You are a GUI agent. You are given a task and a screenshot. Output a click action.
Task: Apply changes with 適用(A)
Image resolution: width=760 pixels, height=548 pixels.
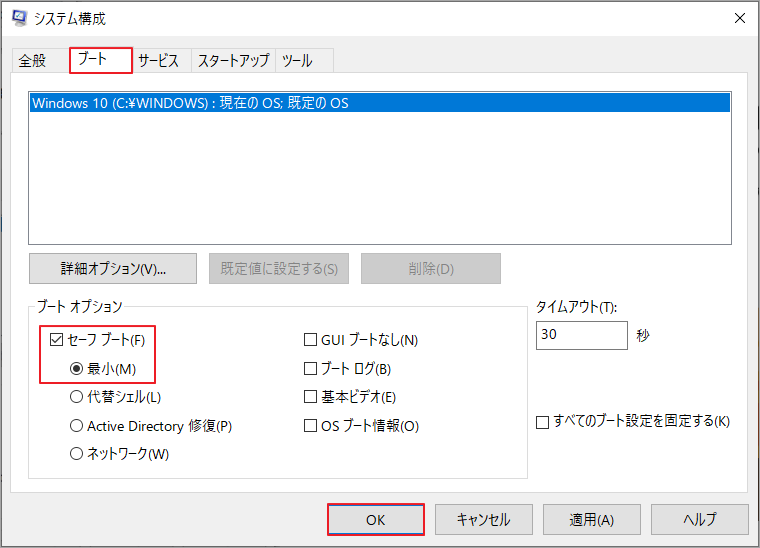click(592, 519)
